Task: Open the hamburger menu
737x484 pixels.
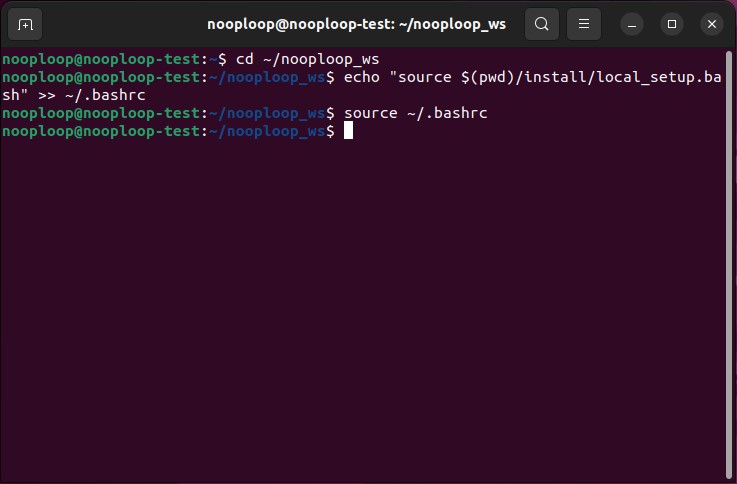Action: coord(585,24)
